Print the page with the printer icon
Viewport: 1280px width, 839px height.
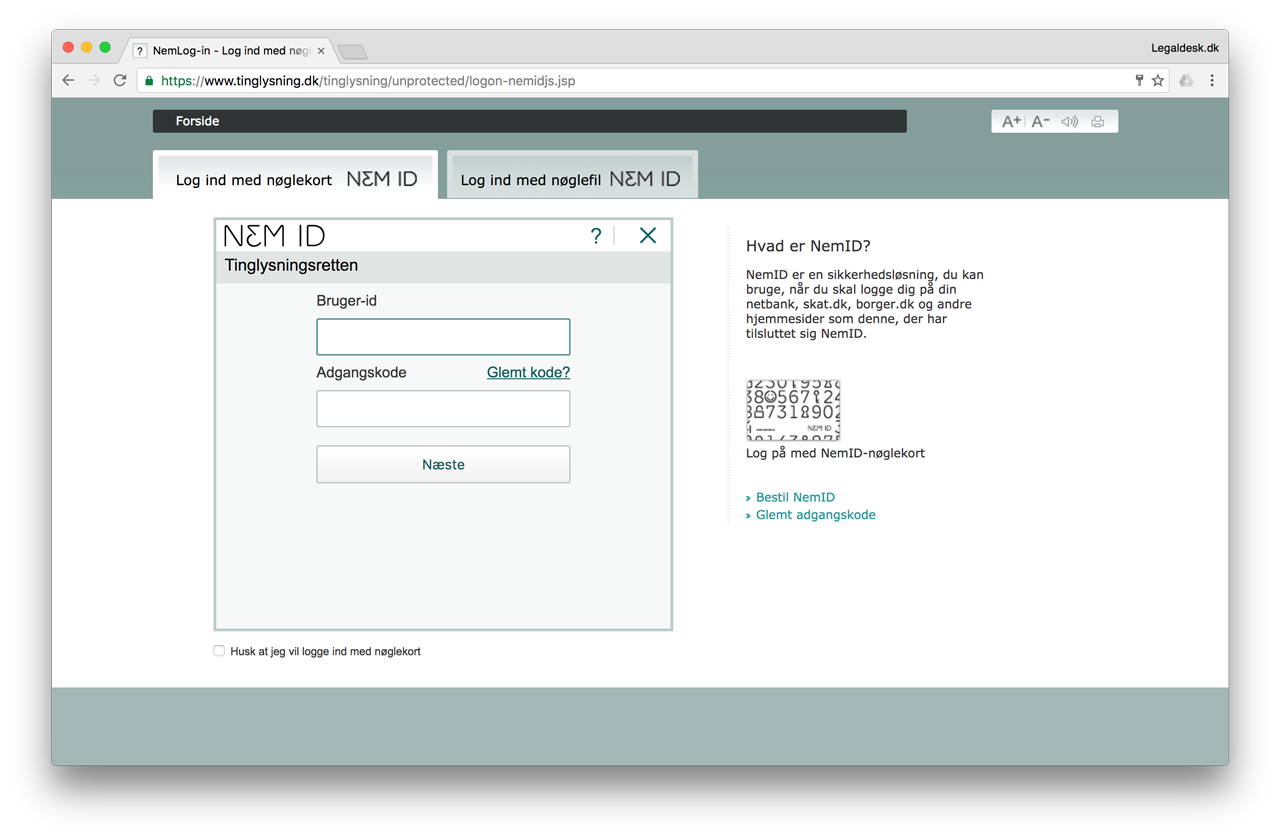coord(1098,122)
